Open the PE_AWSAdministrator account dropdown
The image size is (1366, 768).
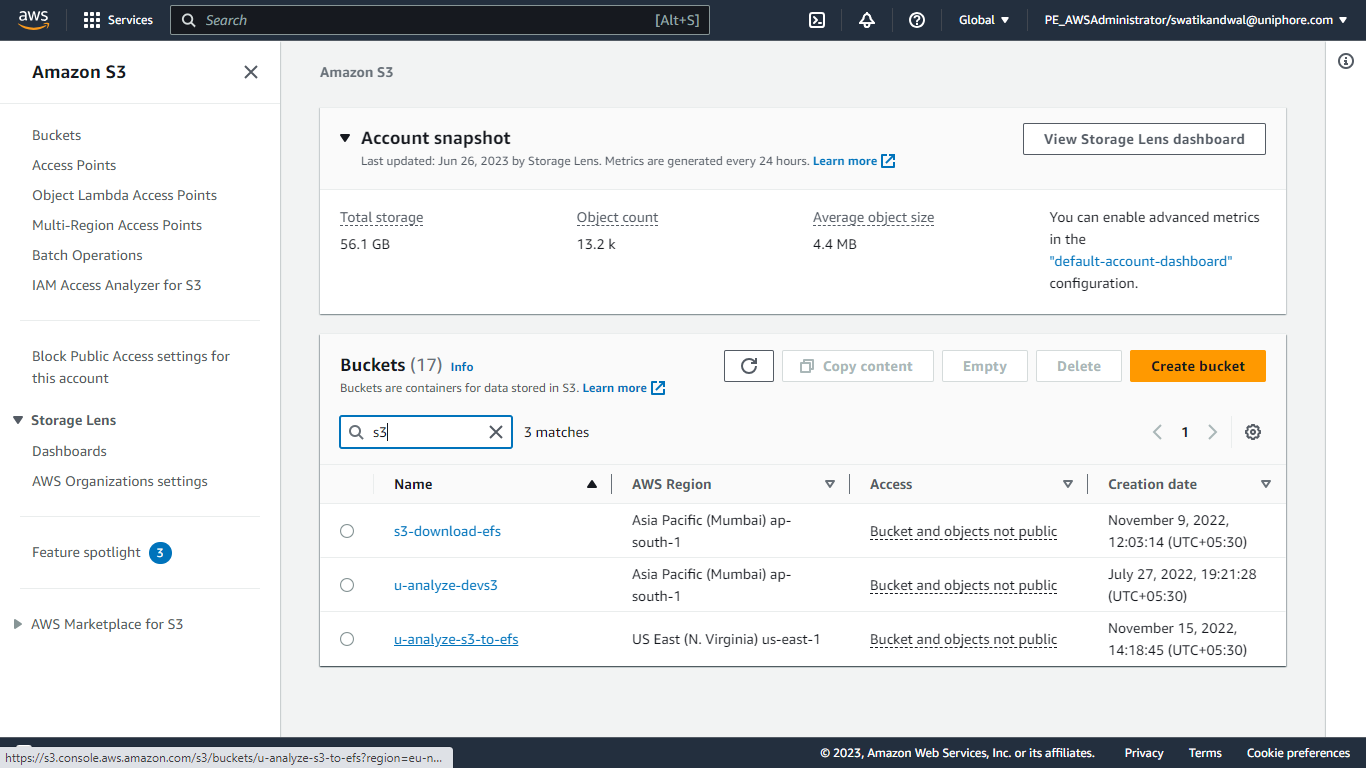tap(1196, 20)
